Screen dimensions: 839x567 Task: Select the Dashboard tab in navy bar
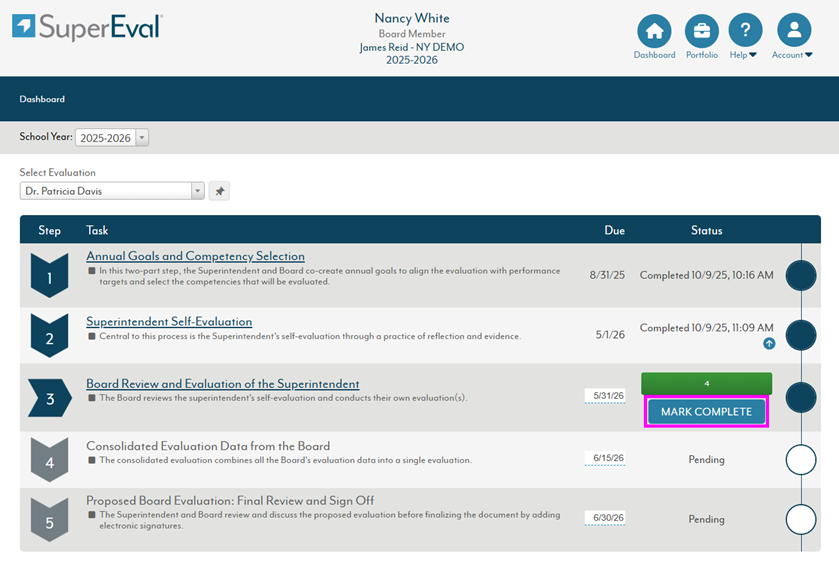point(42,100)
